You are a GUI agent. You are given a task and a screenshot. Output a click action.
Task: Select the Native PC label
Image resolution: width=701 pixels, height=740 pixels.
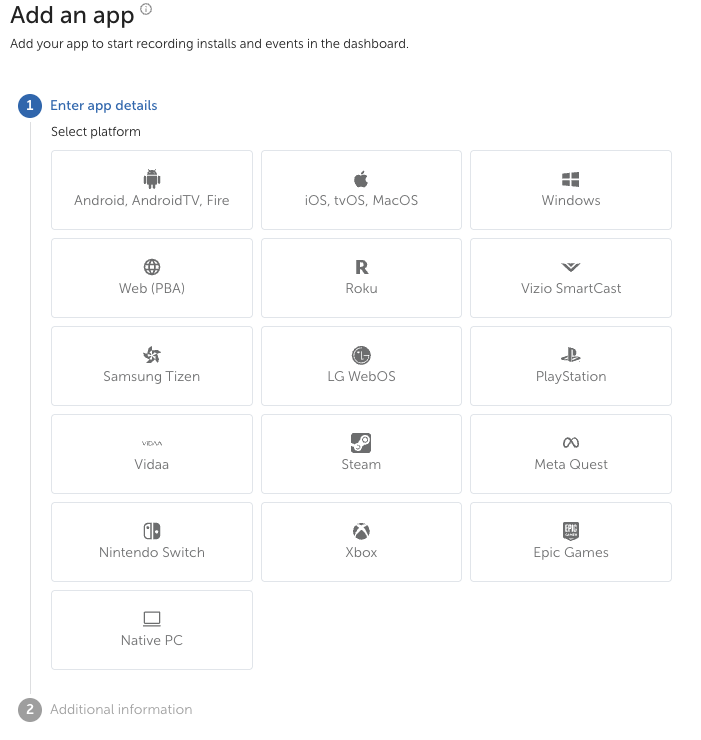152,640
